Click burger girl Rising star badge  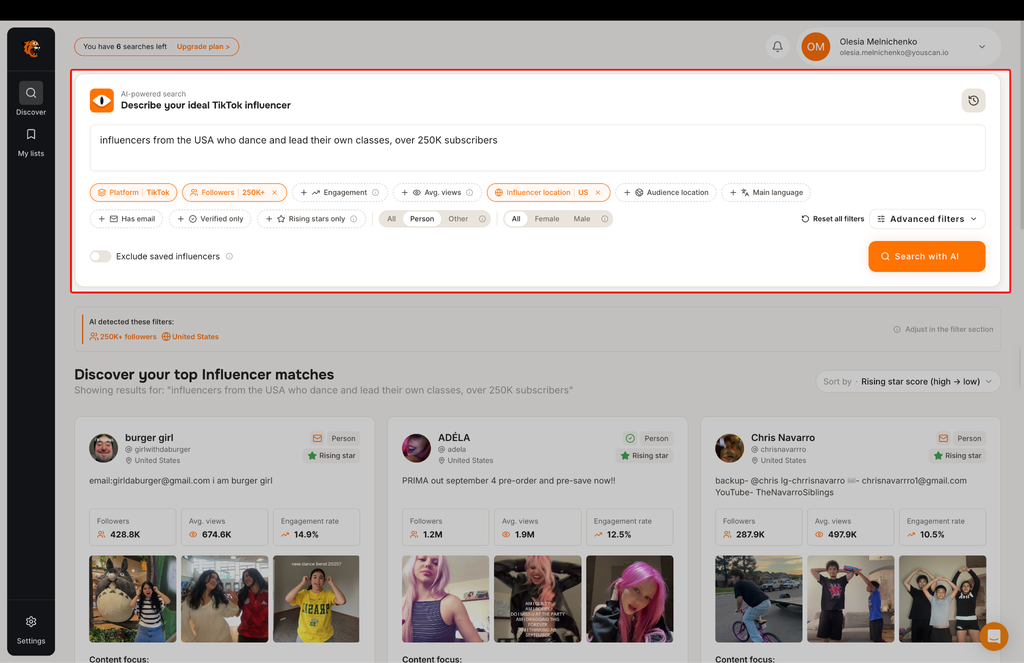(332, 455)
